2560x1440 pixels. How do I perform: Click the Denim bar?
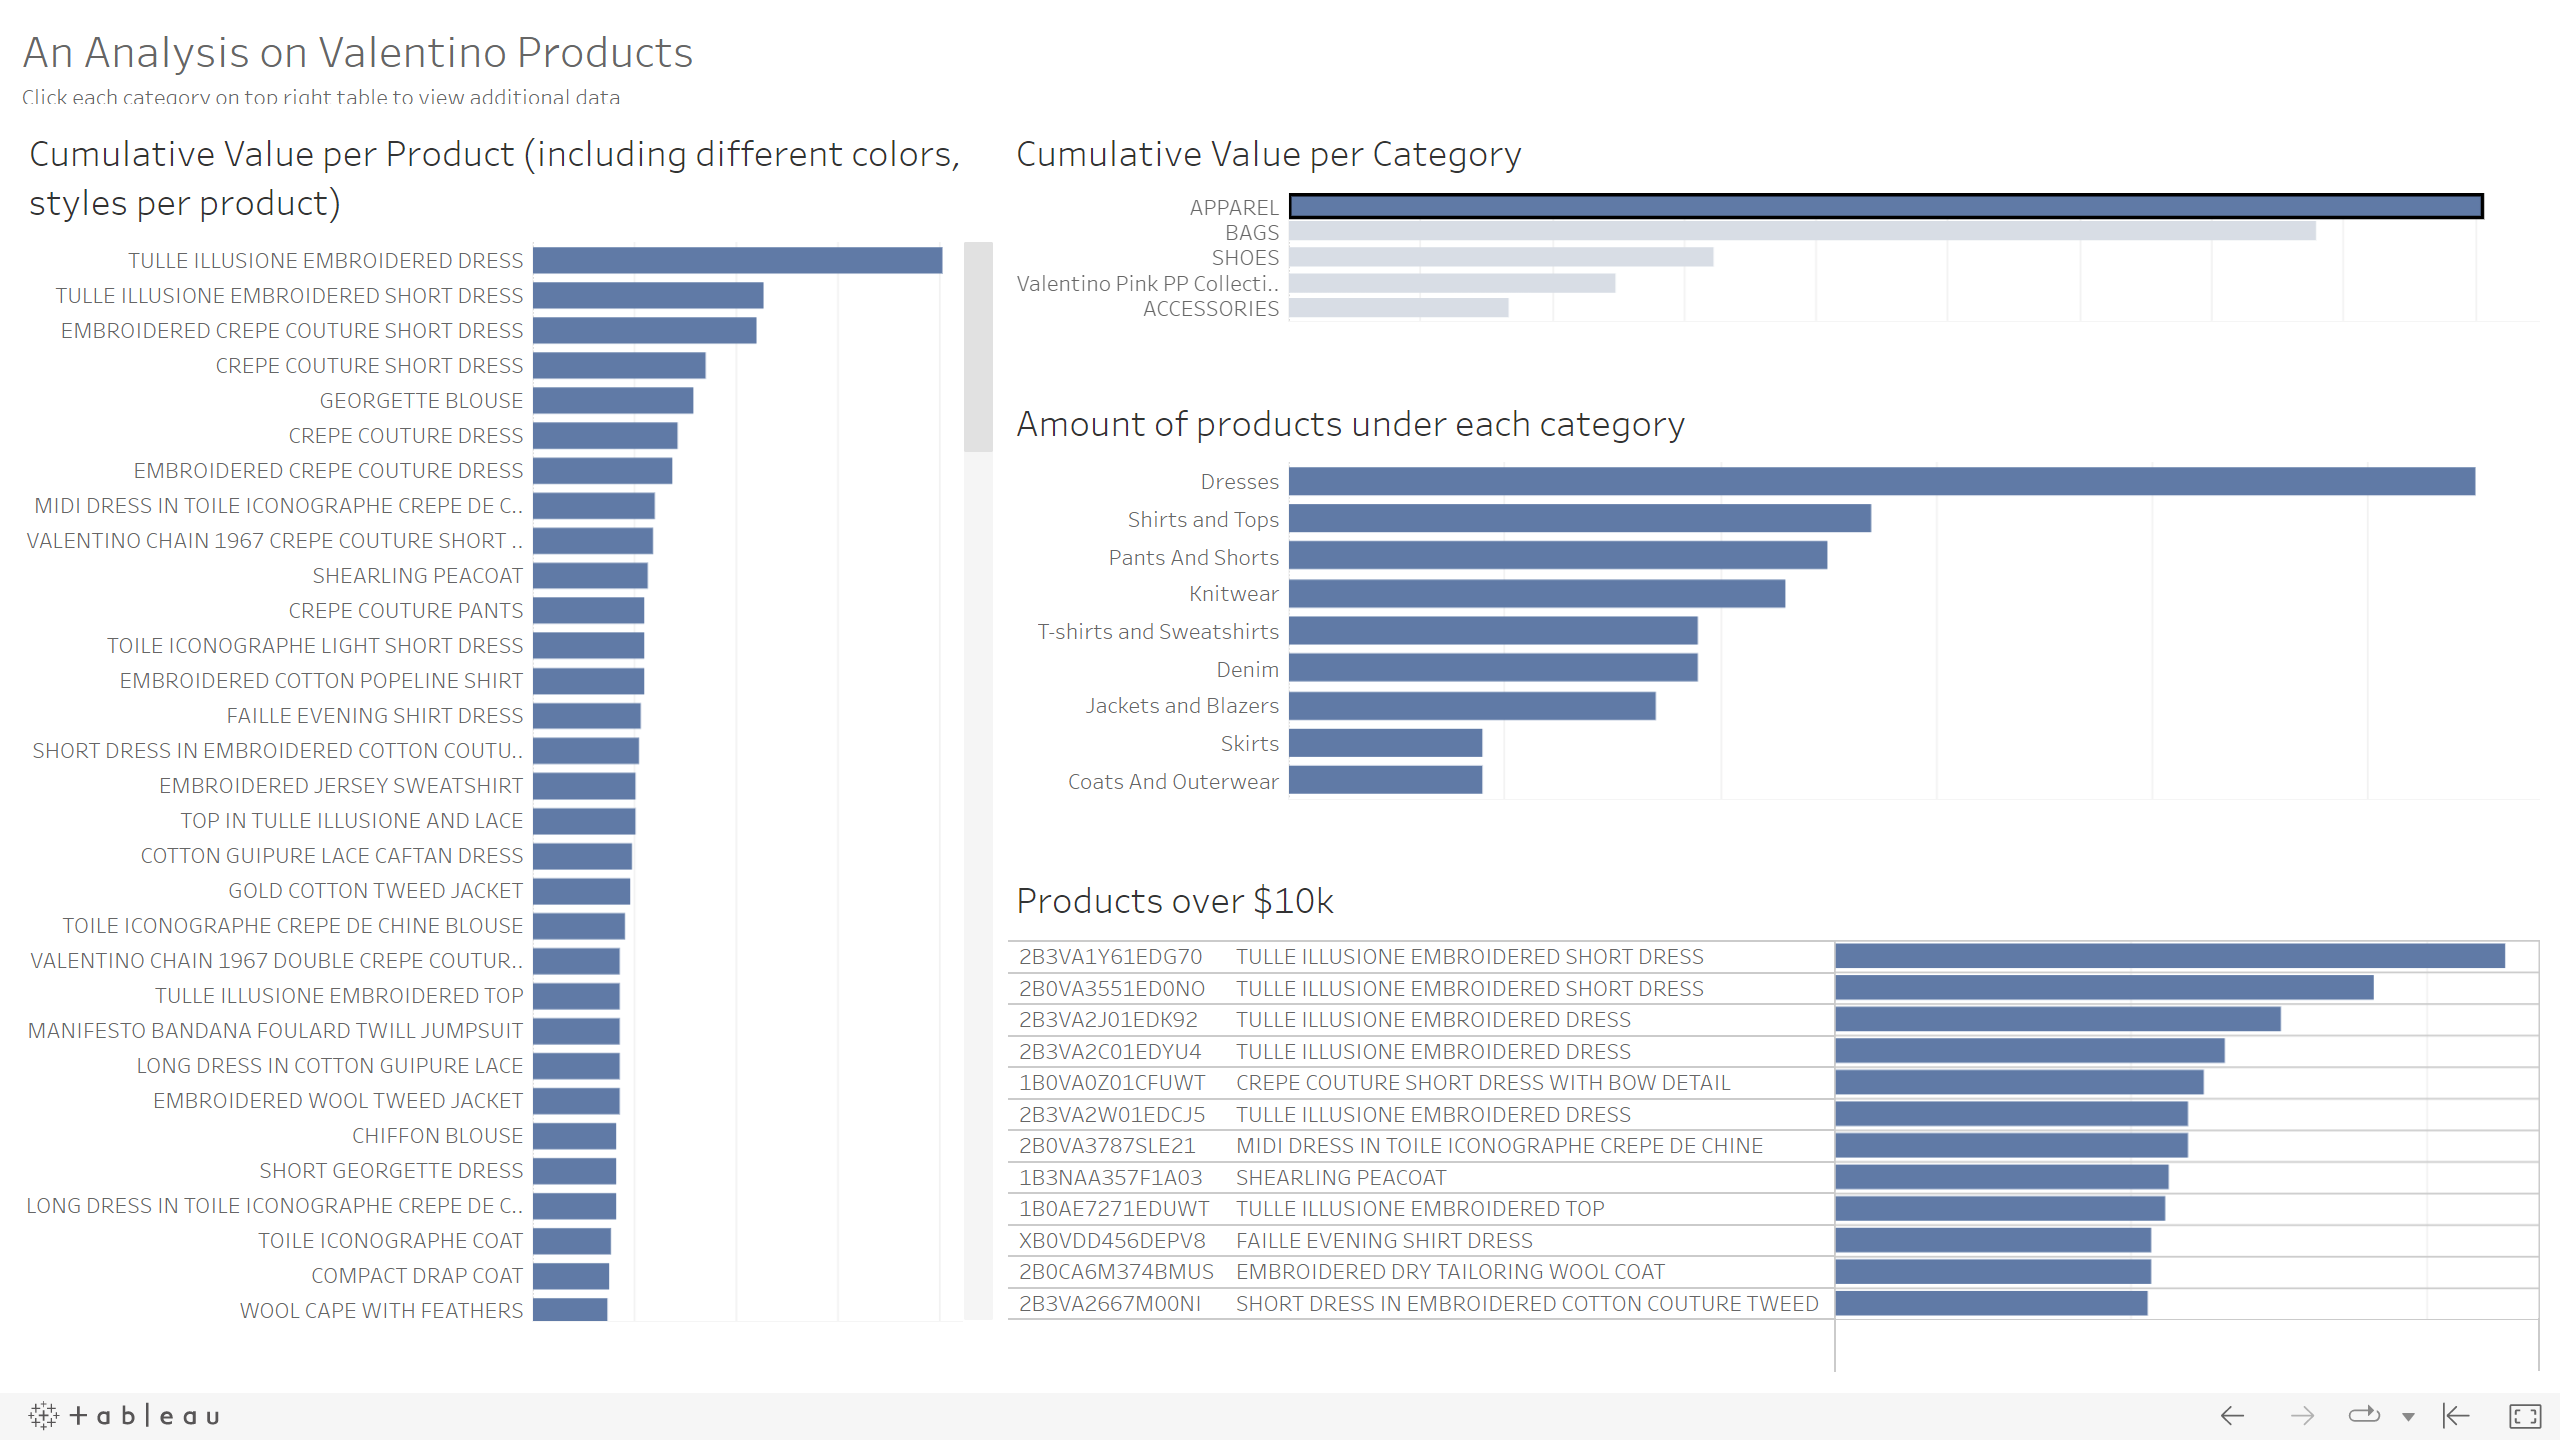[x=1493, y=668]
